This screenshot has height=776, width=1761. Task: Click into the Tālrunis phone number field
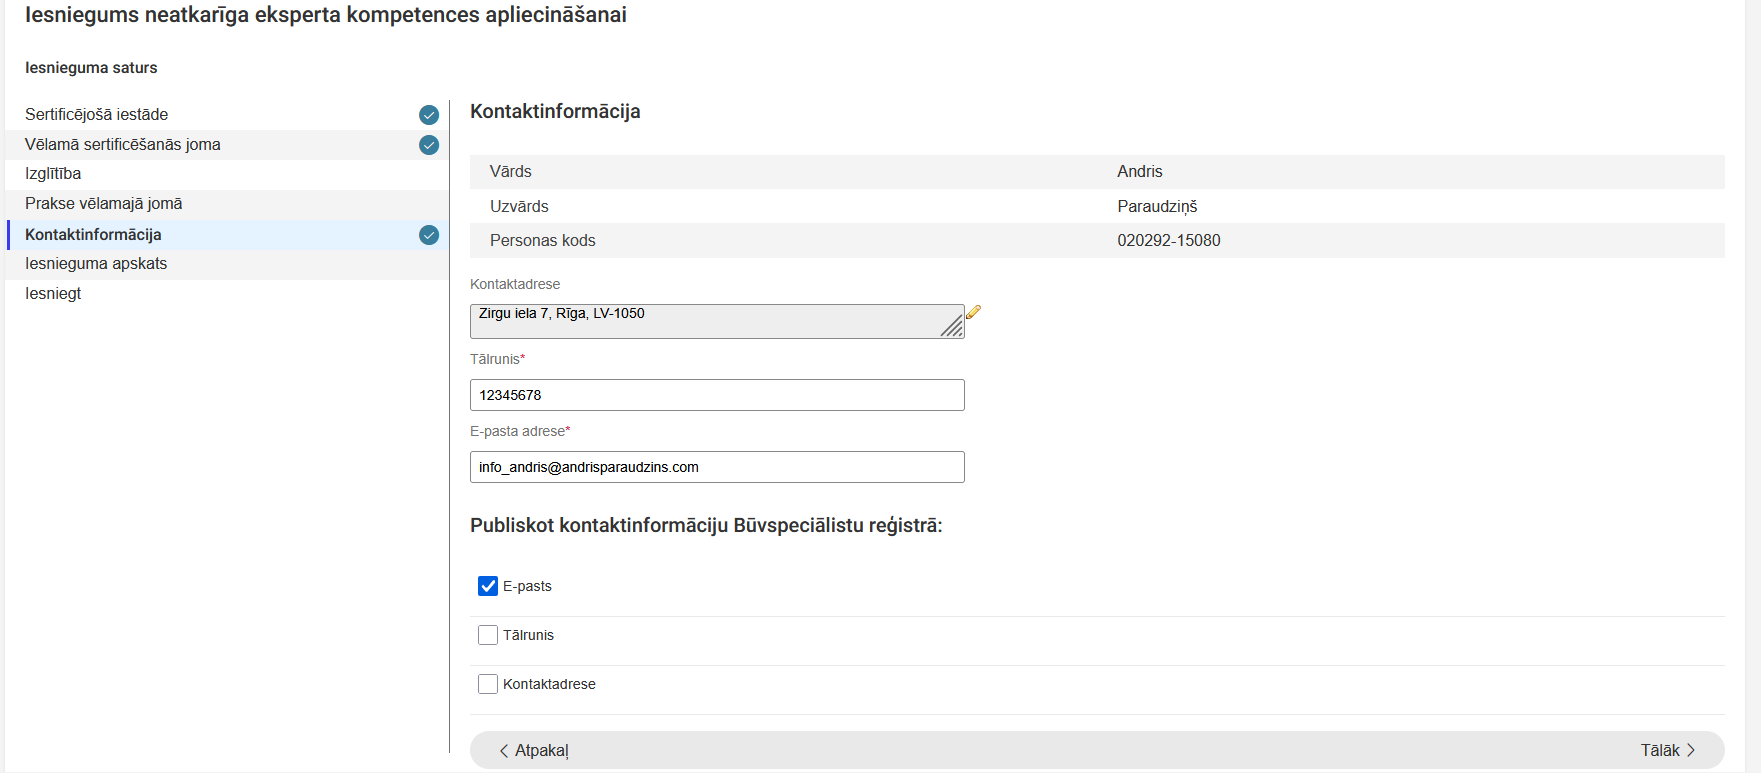[x=717, y=395]
